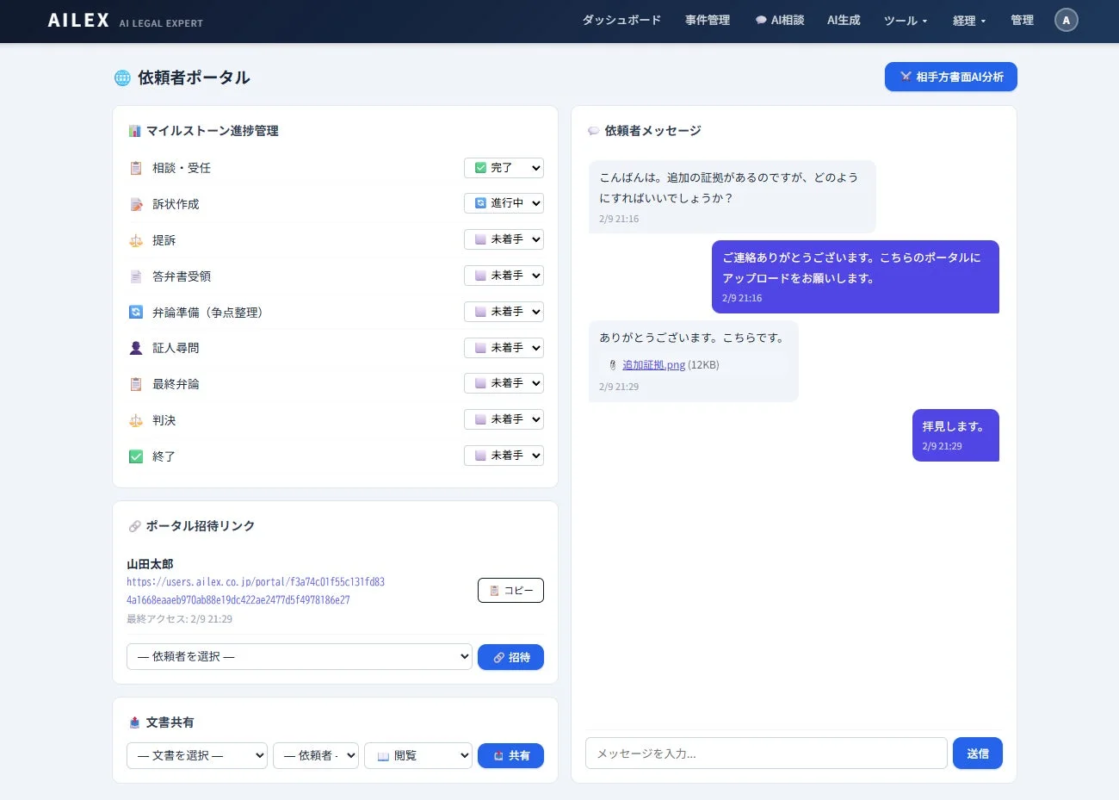The width and height of the screenshot is (1119, 800).
Task: Open the ツール menu in the navigation bar
Action: coord(903,20)
